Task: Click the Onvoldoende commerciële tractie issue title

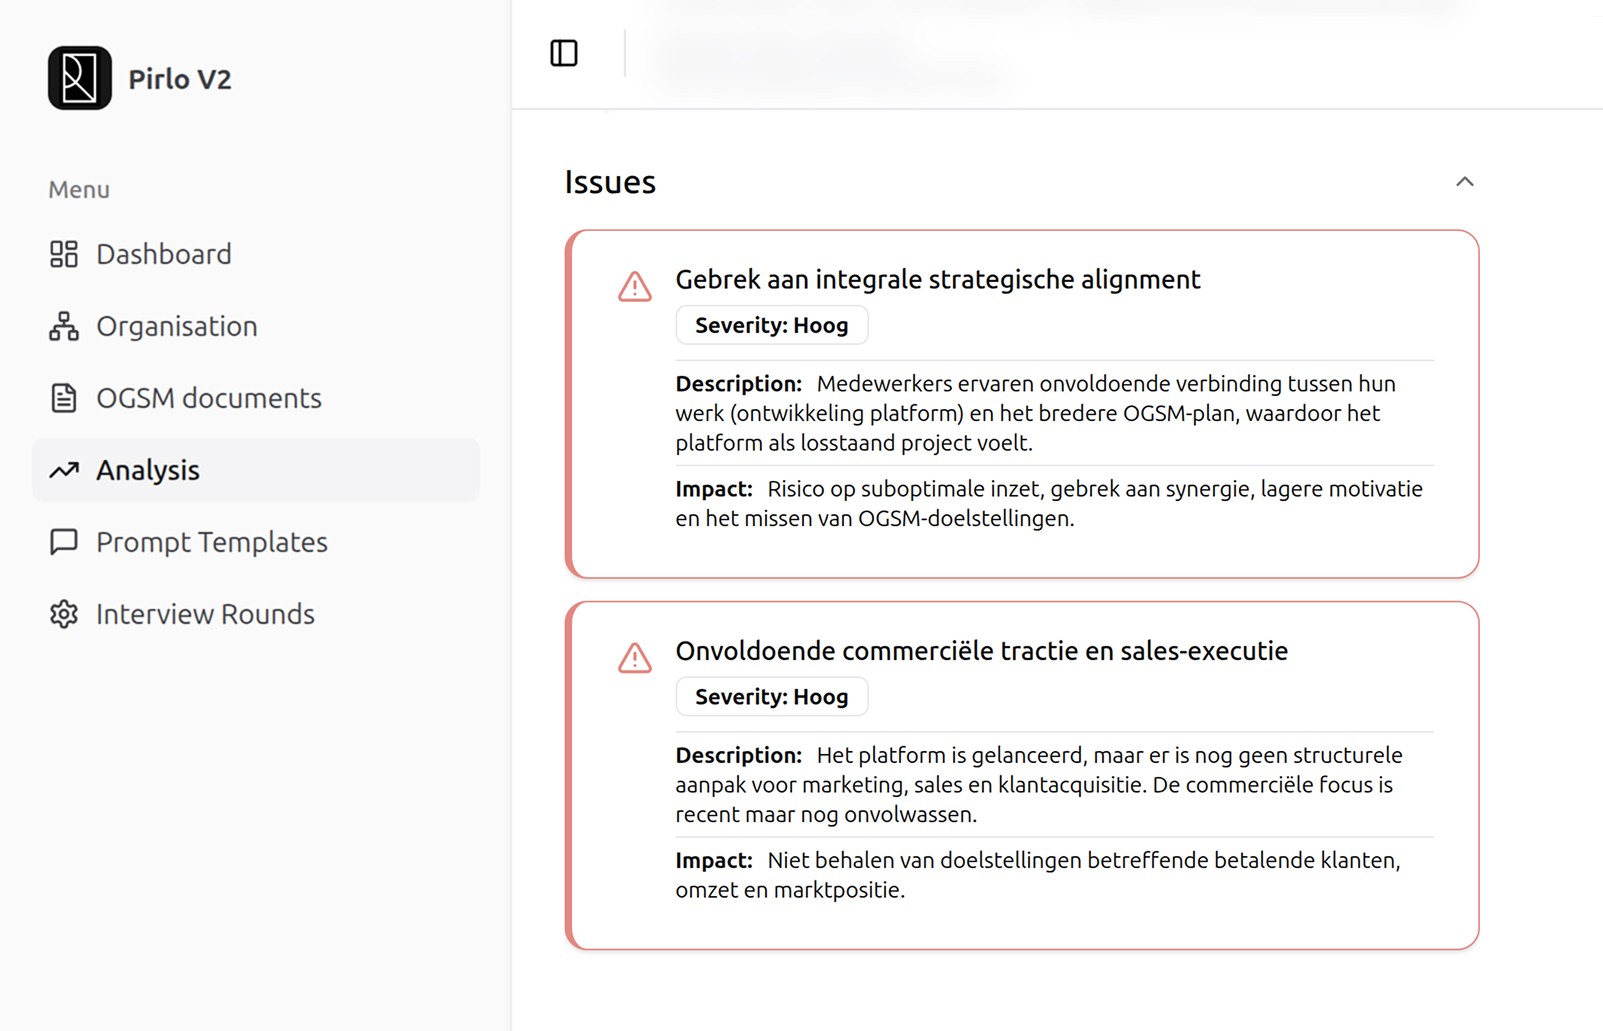Action: tap(981, 650)
